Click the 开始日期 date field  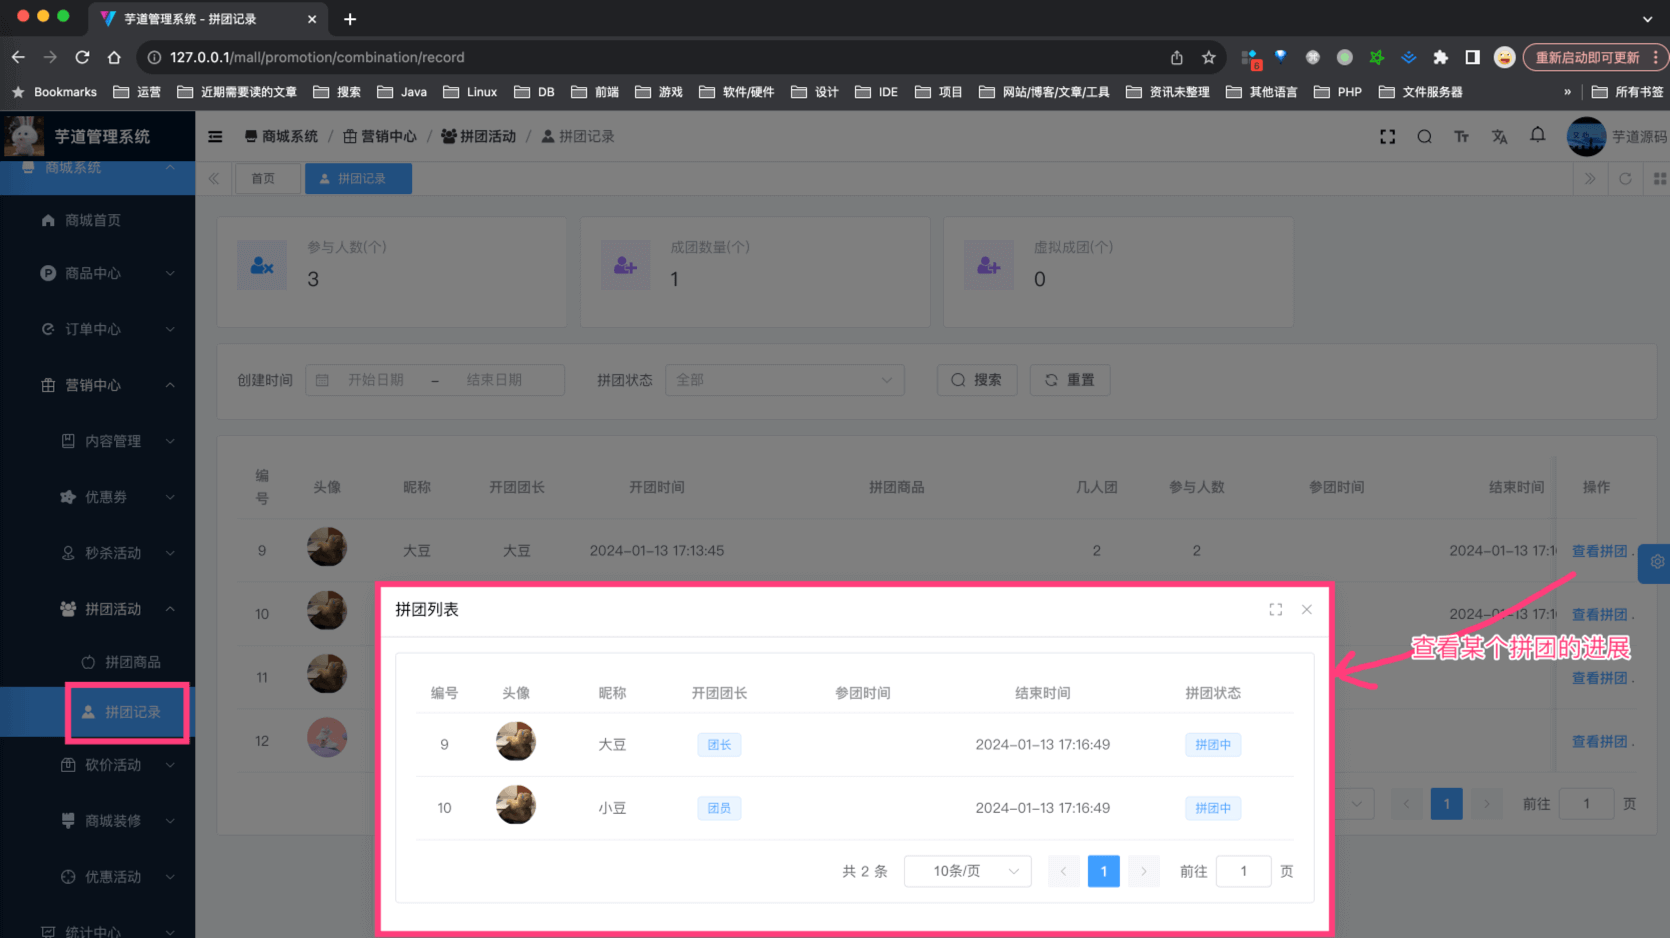click(376, 380)
